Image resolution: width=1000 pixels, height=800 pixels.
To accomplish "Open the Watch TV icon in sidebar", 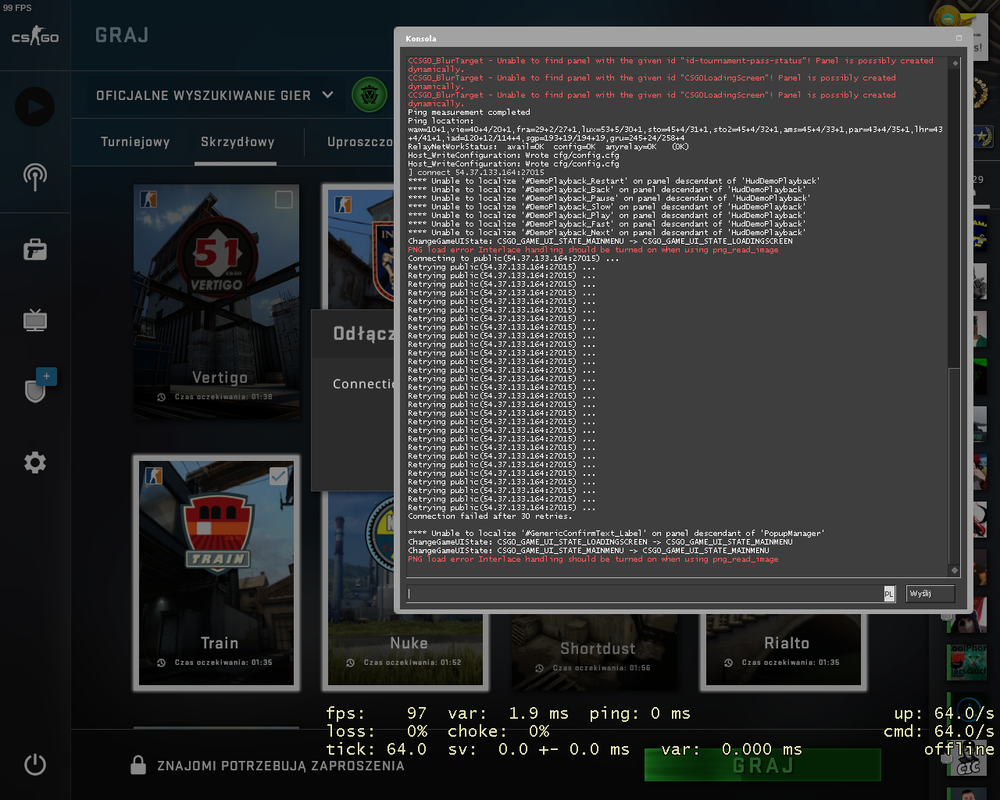I will 35,320.
